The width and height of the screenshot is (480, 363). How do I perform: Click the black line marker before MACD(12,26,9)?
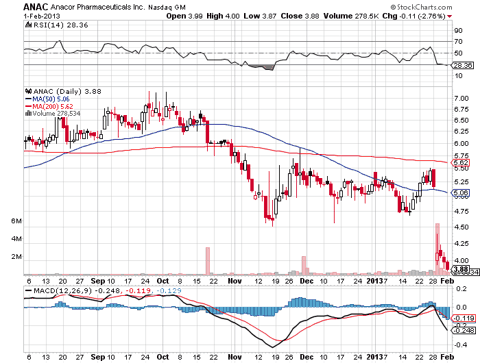pyautogui.click(x=29, y=291)
